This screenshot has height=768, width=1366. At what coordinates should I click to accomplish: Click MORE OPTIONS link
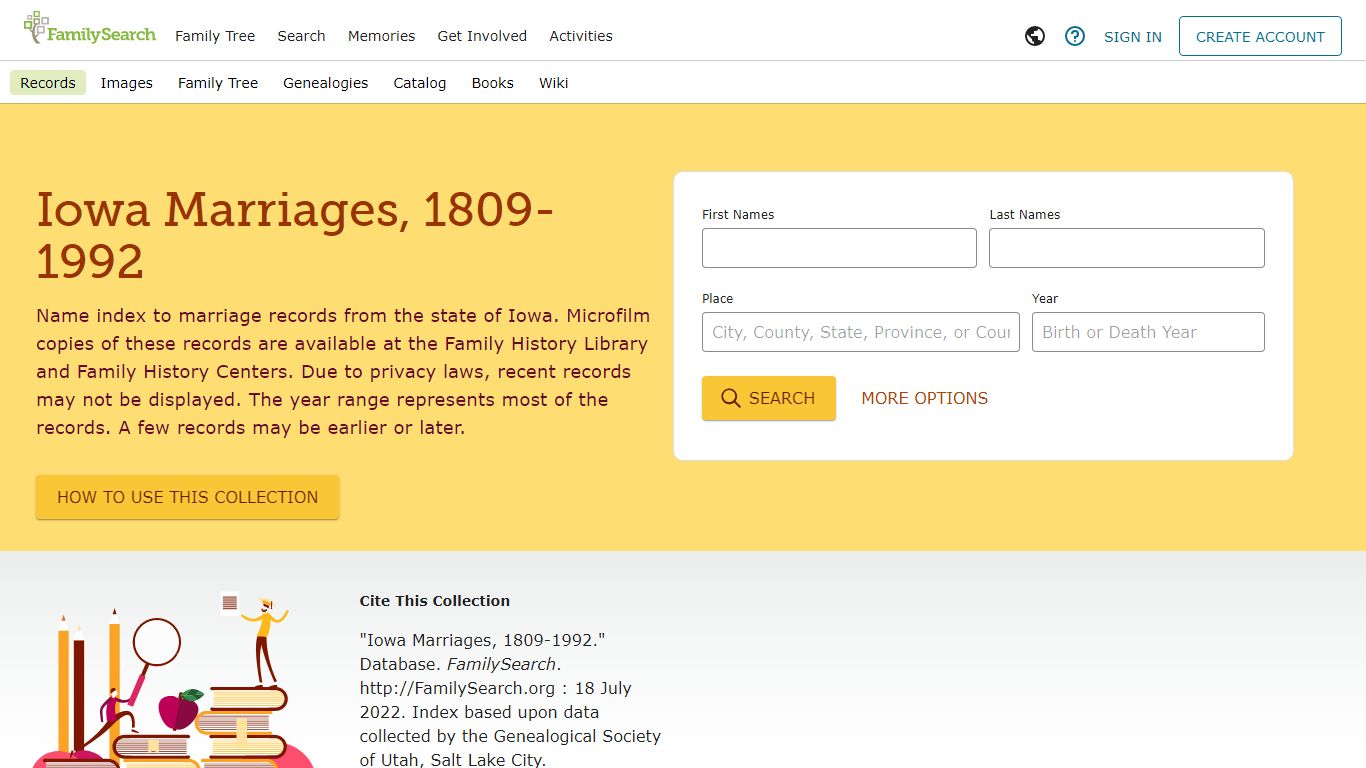coord(925,398)
